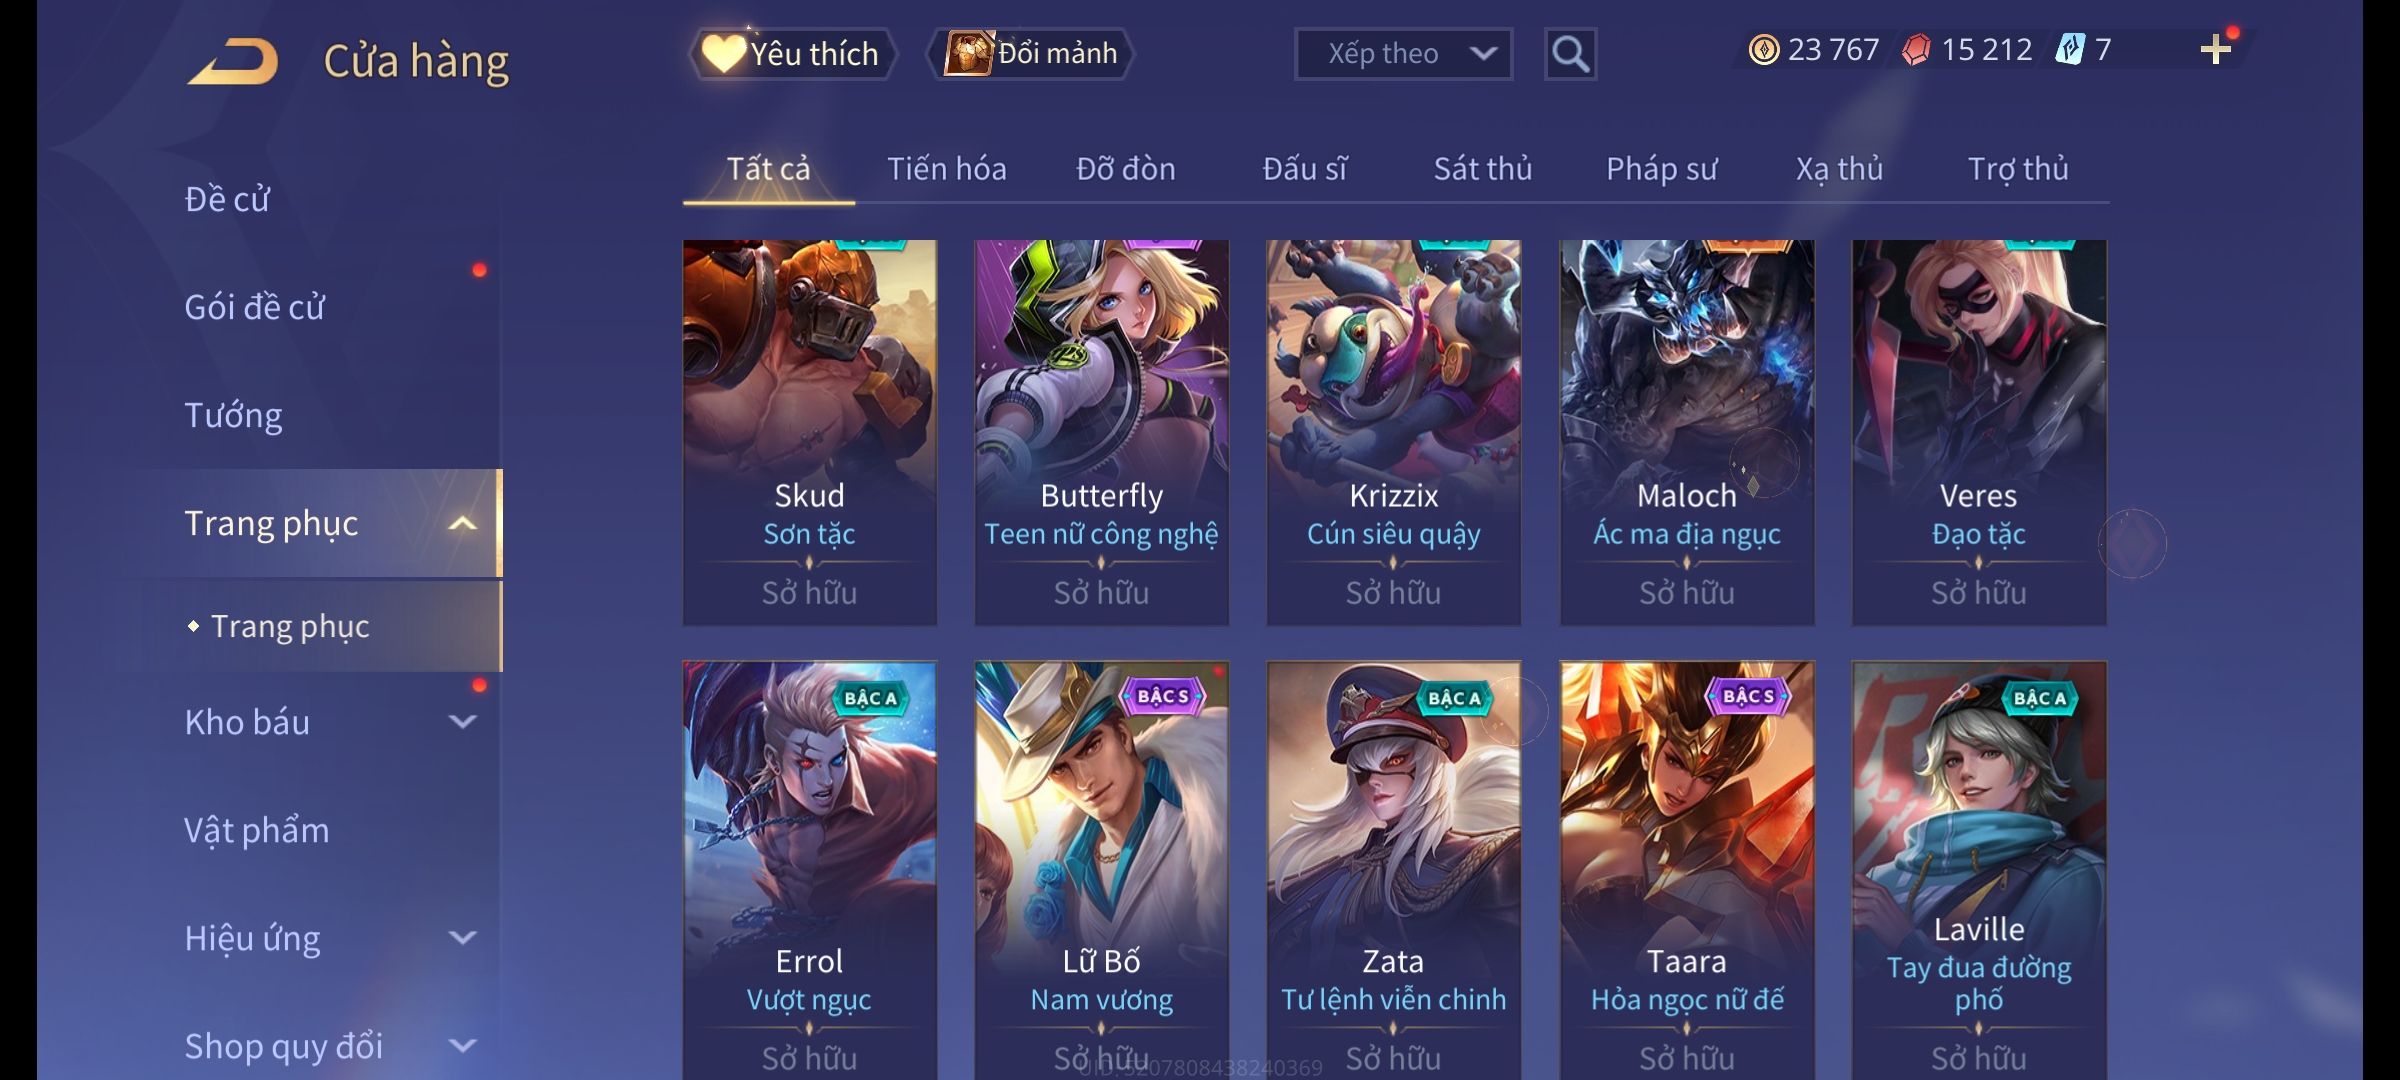The height and width of the screenshot is (1080, 2400).
Task: Tap the blue ticket voucher icon
Action: 2070,50
